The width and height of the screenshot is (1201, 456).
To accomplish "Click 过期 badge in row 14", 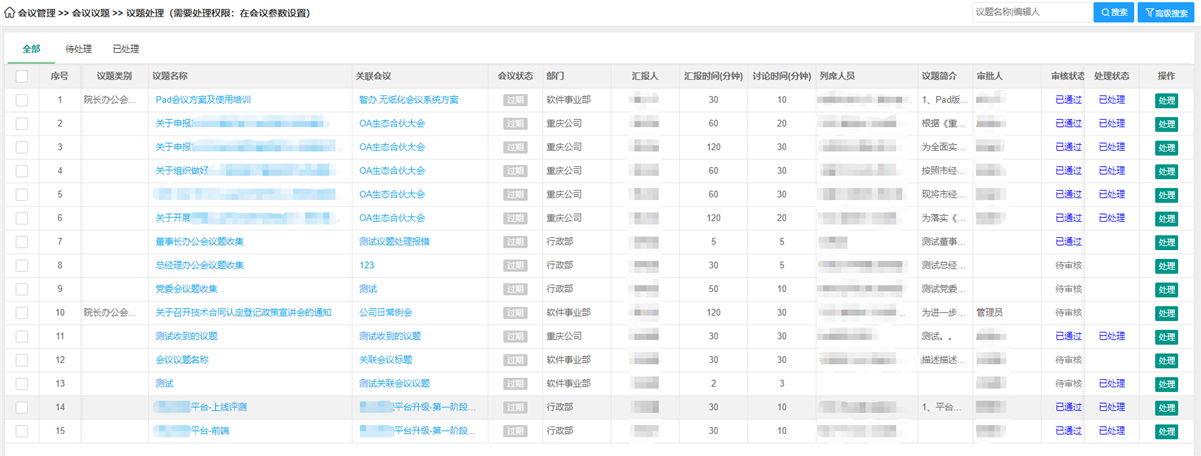I will click(515, 407).
